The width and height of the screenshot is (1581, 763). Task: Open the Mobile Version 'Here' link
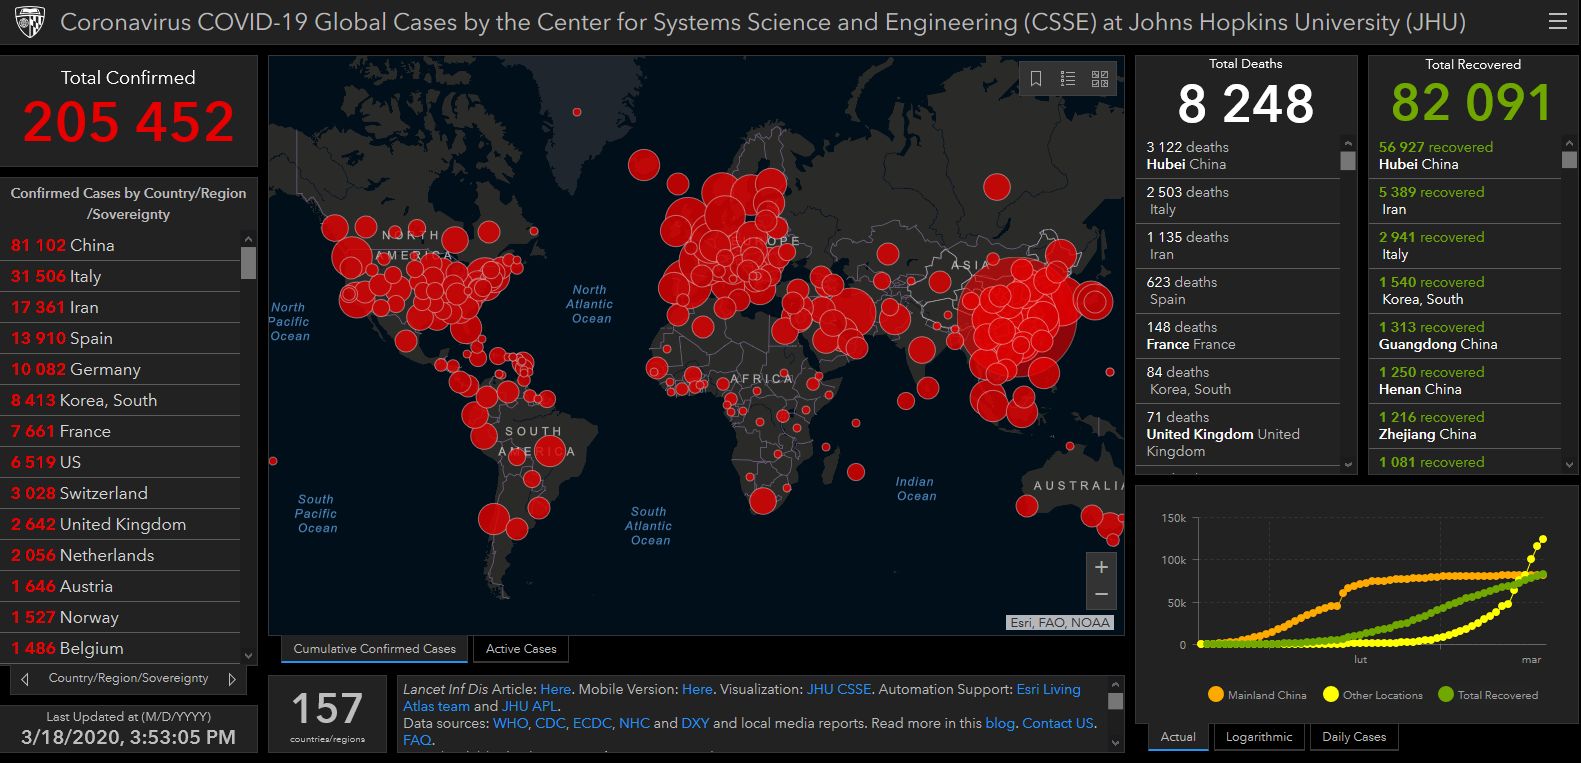pyautogui.click(x=697, y=689)
